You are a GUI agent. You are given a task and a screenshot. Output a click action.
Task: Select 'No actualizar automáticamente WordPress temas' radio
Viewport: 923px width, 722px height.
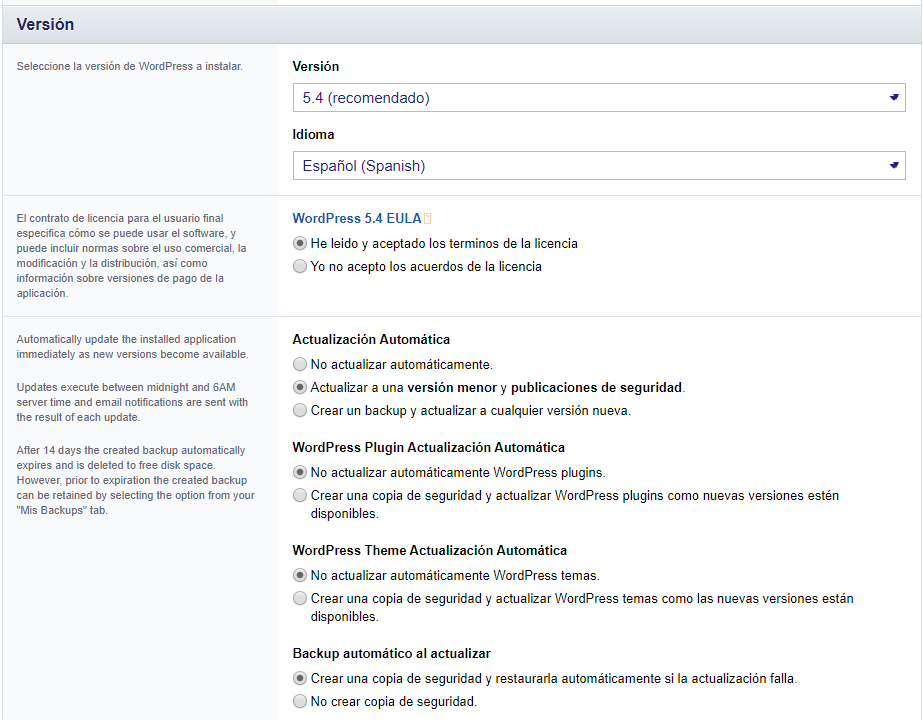click(x=300, y=575)
